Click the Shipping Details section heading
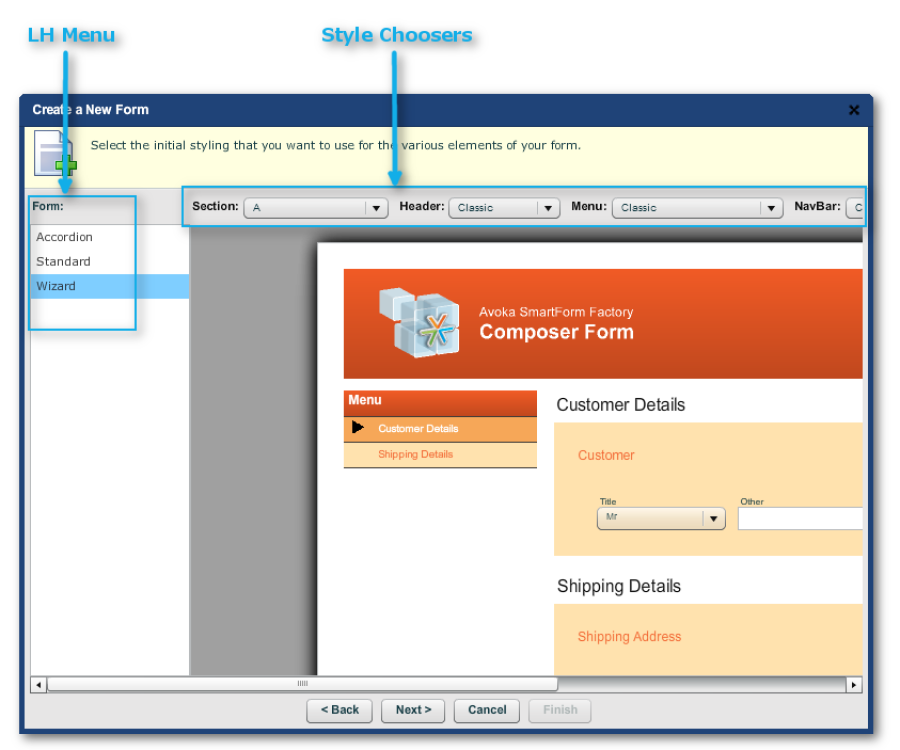This screenshot has height=750, width=900. [x=619, y=586]
